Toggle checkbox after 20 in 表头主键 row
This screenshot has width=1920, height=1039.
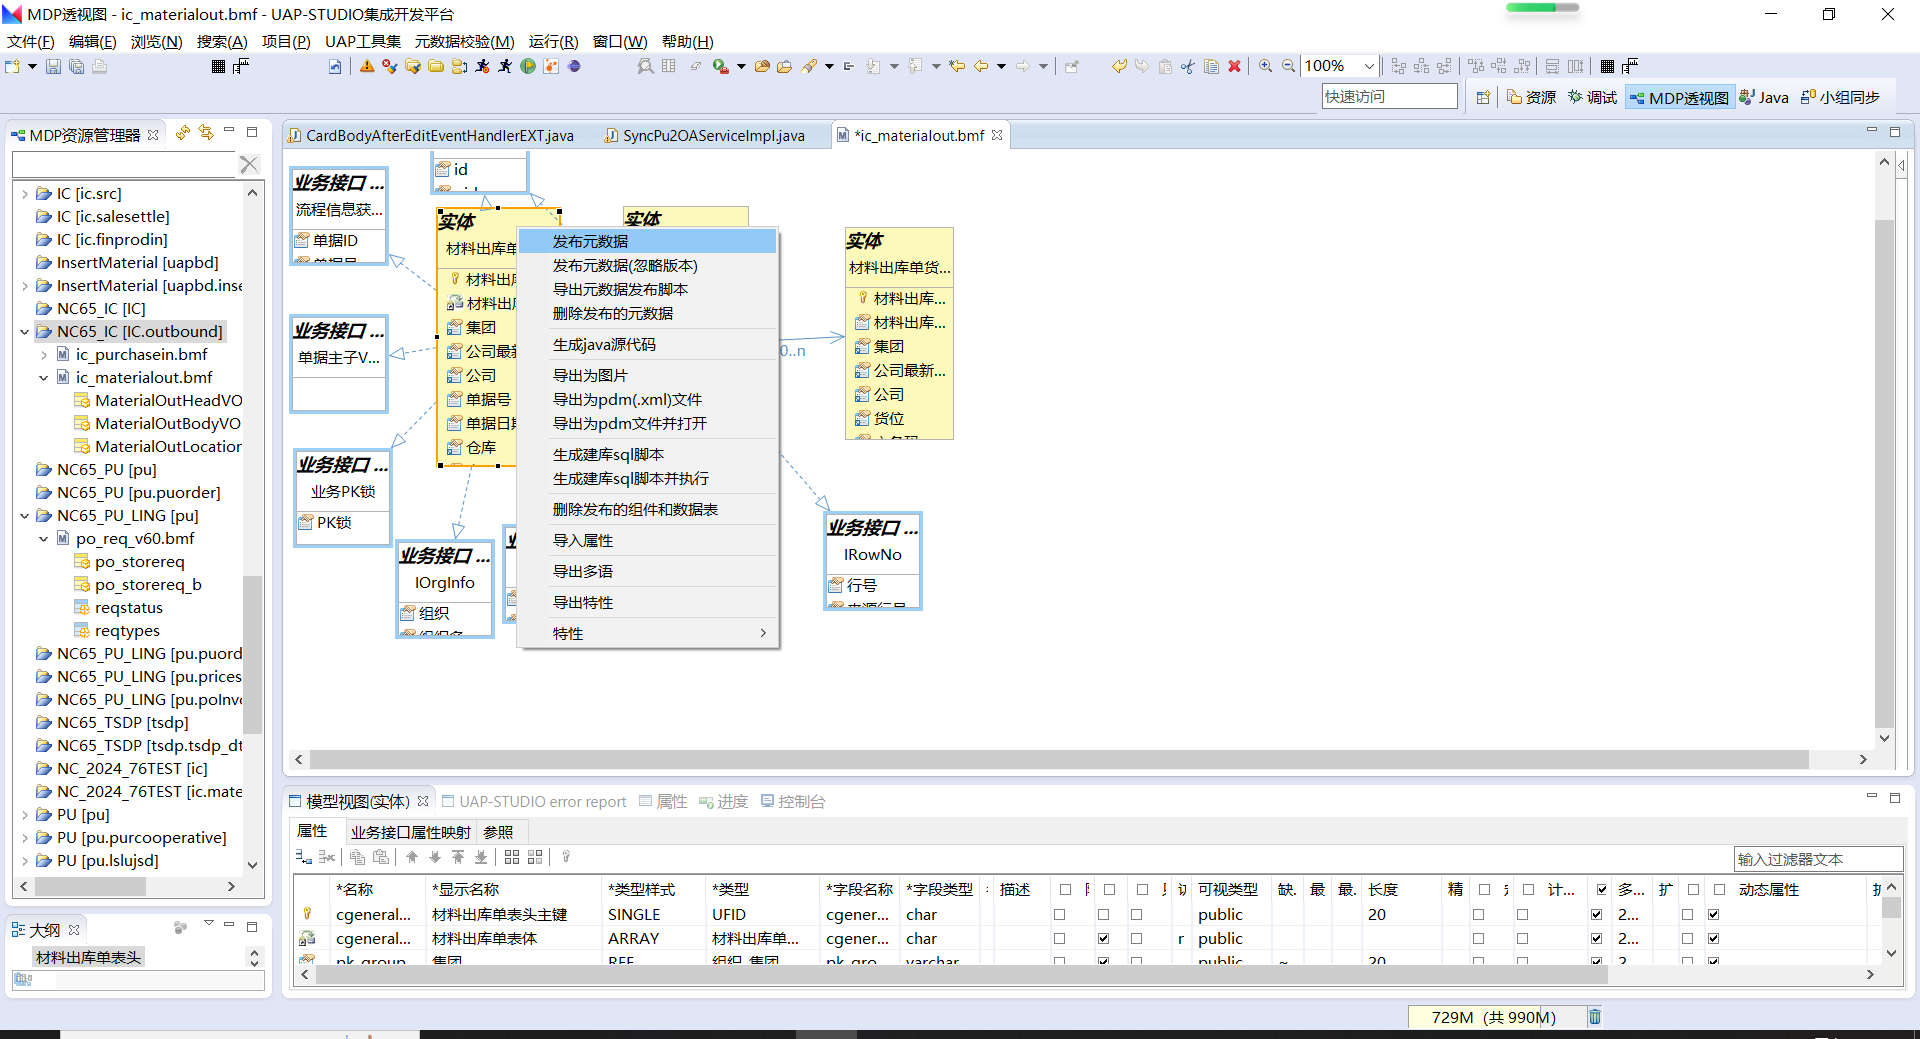tap(1479, 914)
